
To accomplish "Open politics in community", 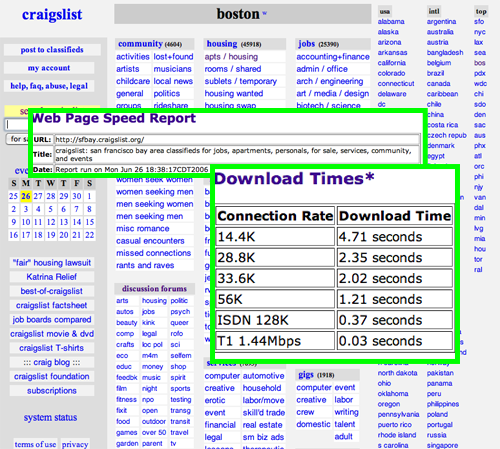I will 167,93.
